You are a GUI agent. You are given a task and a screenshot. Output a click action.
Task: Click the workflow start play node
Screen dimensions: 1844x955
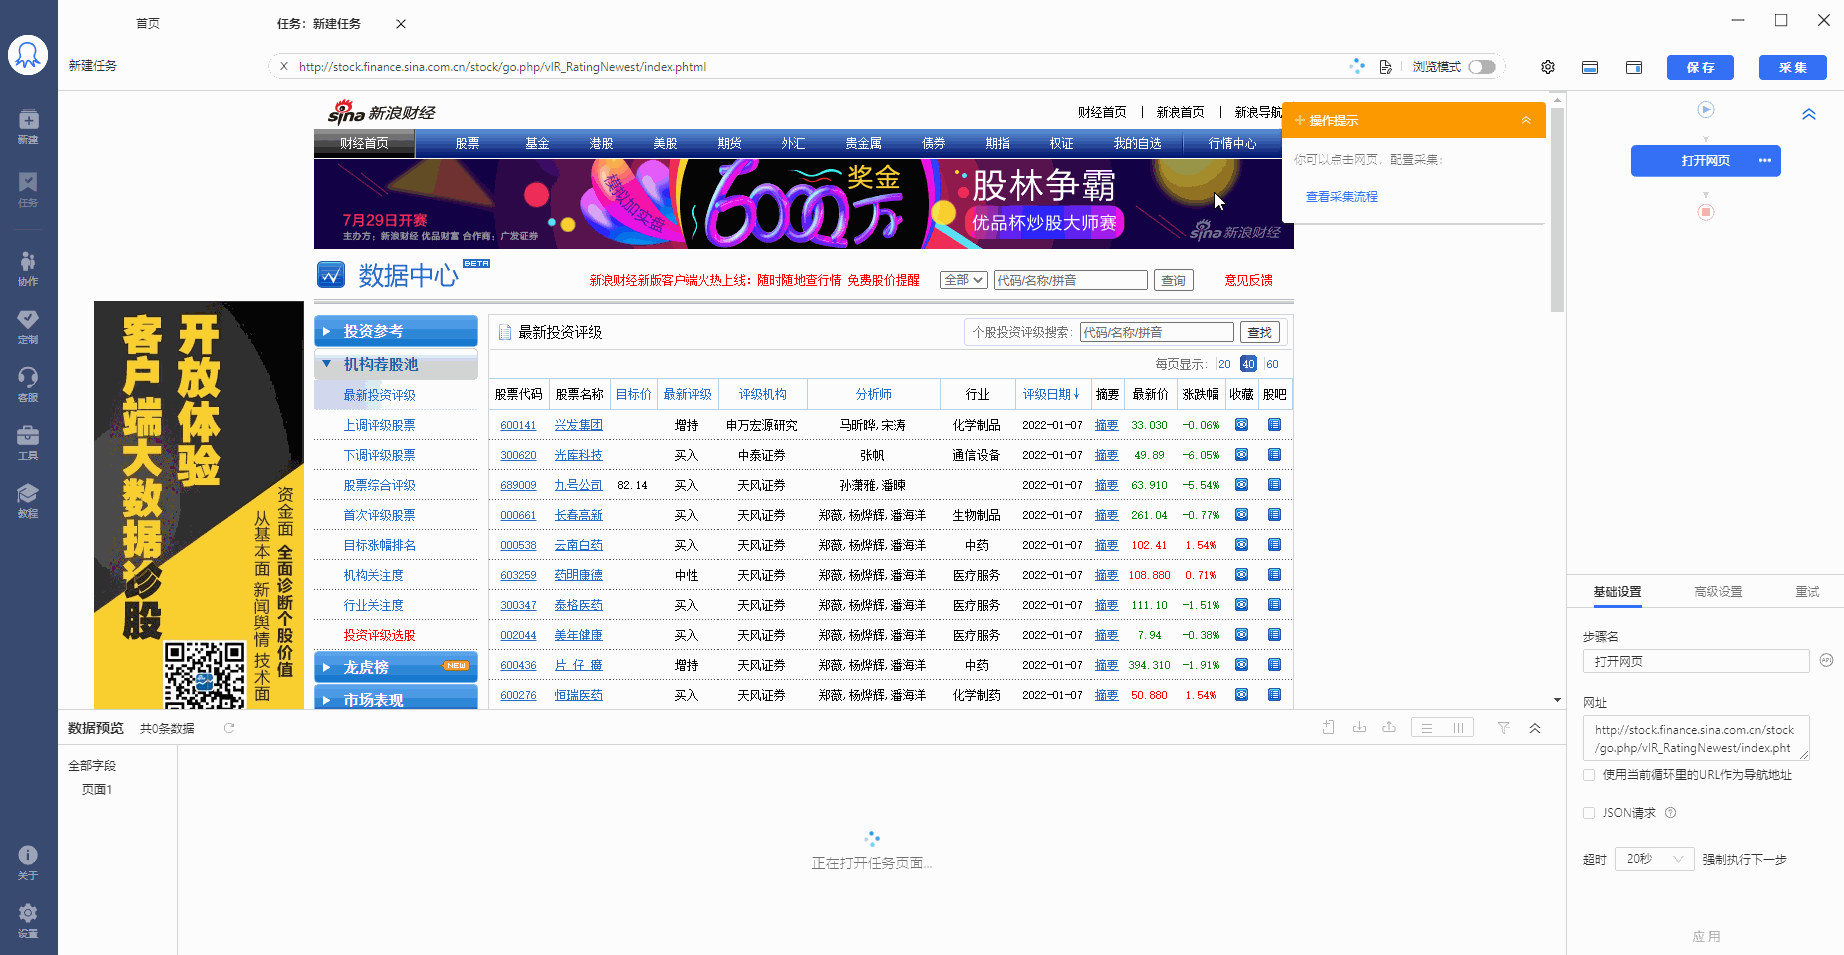tap(1706, 110)
